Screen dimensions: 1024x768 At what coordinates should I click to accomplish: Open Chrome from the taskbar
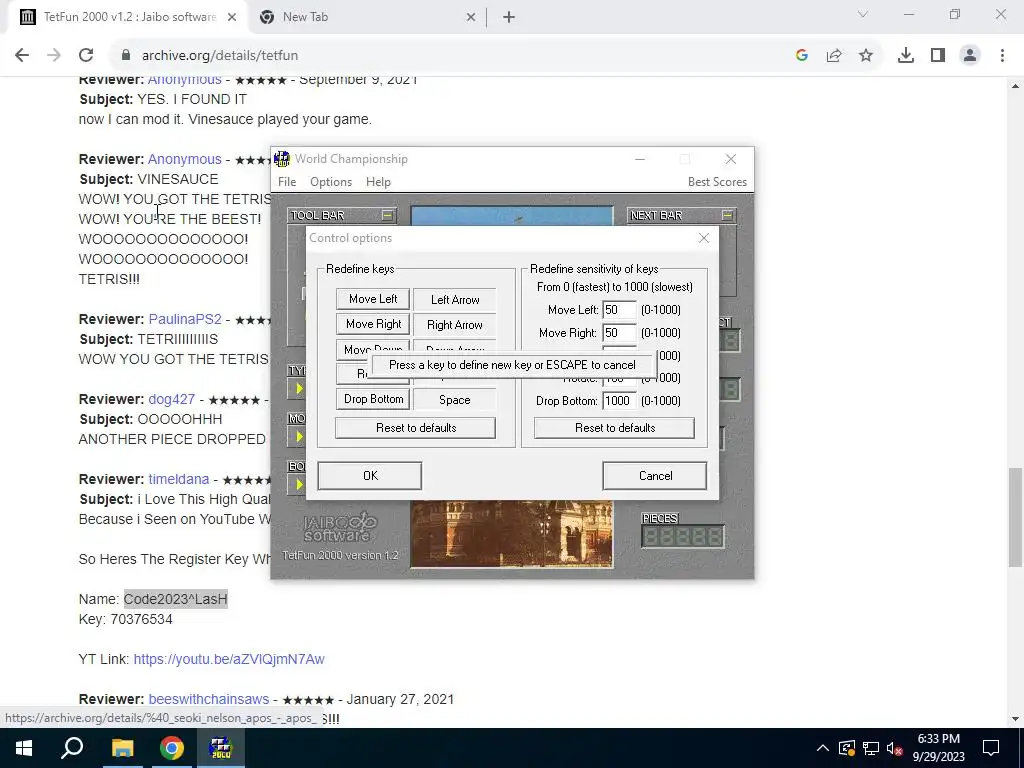[172, 748]
